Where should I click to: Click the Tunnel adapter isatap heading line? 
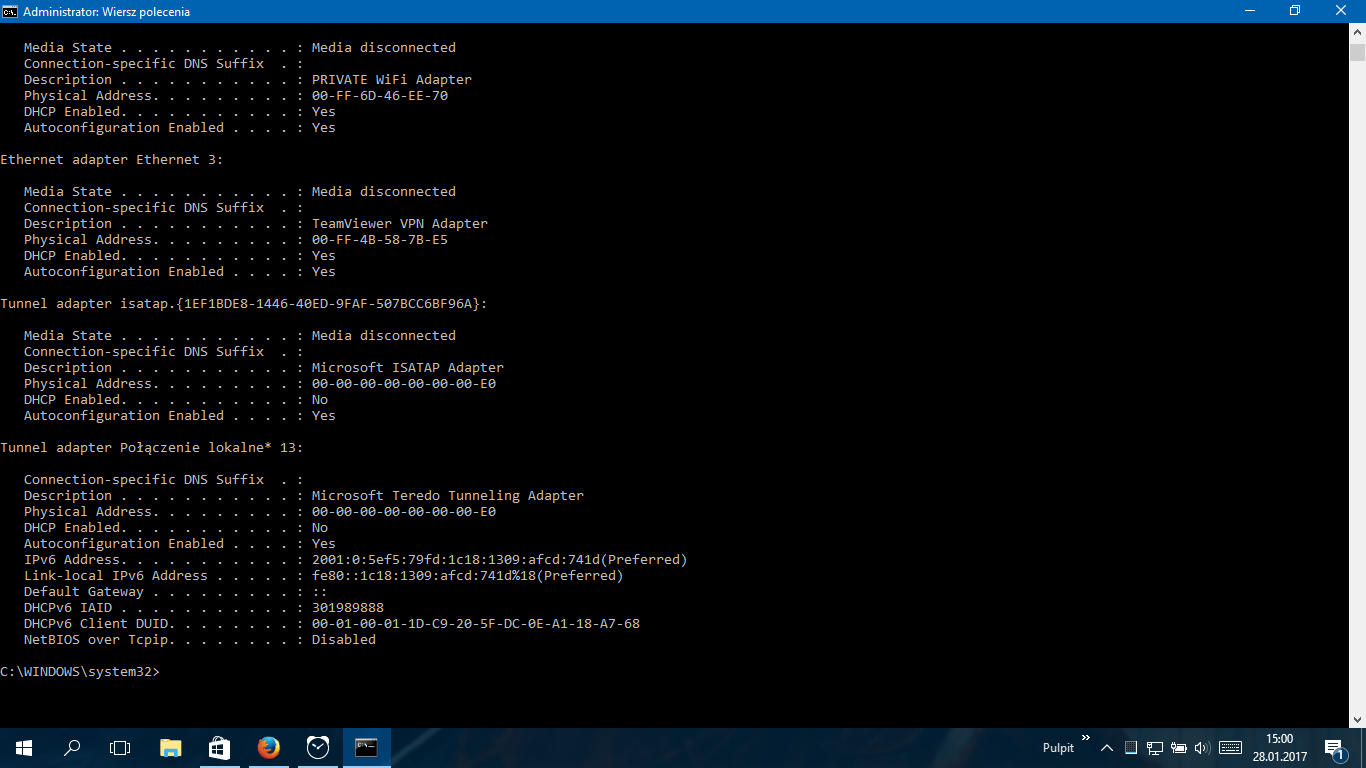click(244, 304)
